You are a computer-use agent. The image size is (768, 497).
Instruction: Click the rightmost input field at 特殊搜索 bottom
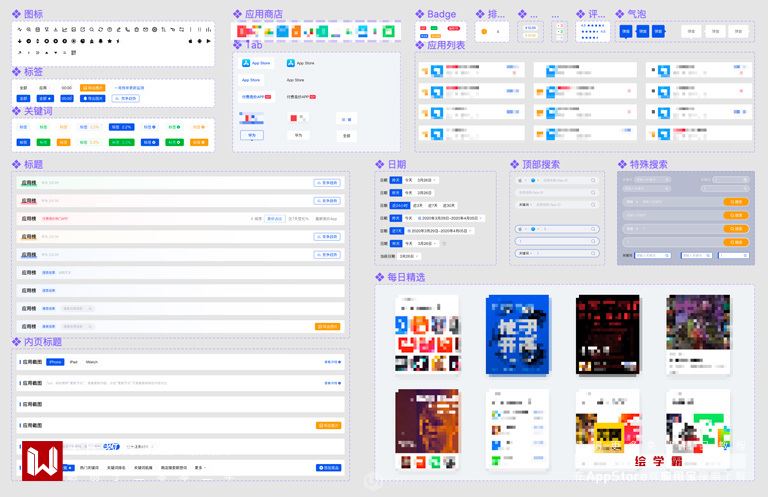pos(734,256)
